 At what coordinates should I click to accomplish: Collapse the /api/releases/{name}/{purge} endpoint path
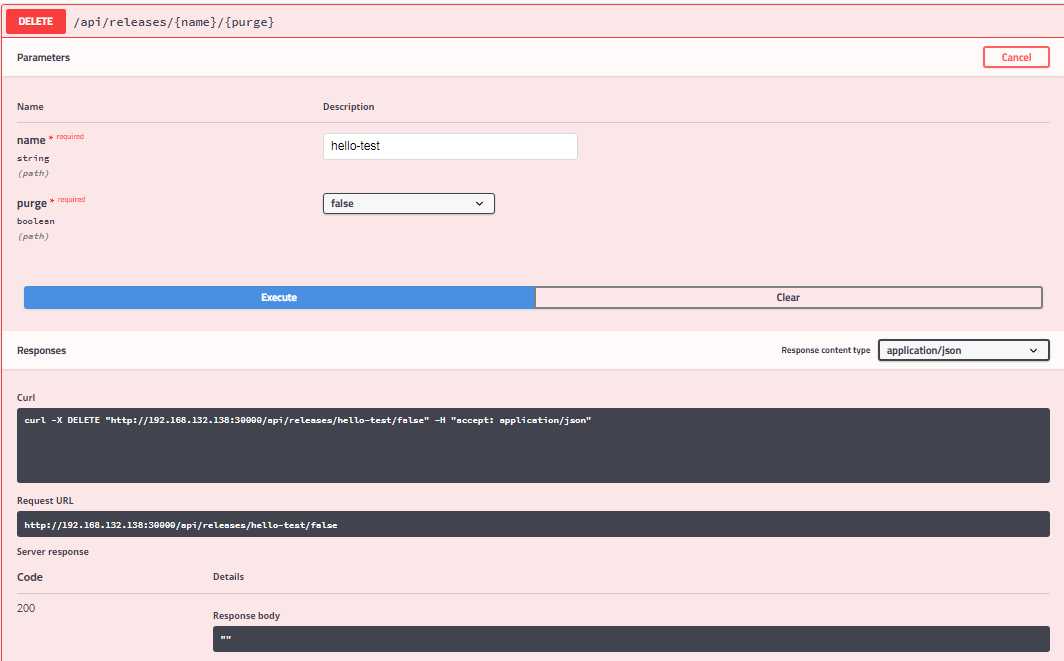pos(174,22)
